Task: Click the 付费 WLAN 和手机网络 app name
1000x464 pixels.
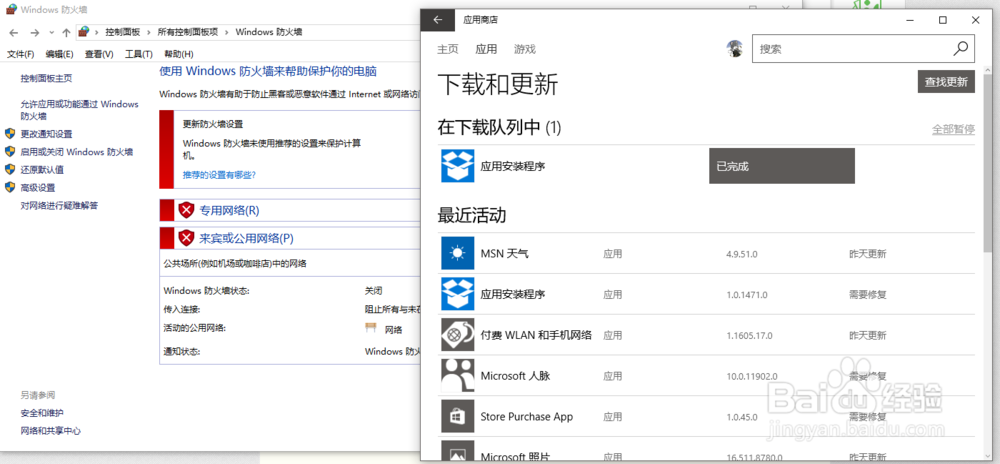Action: [x=536, y=335]
